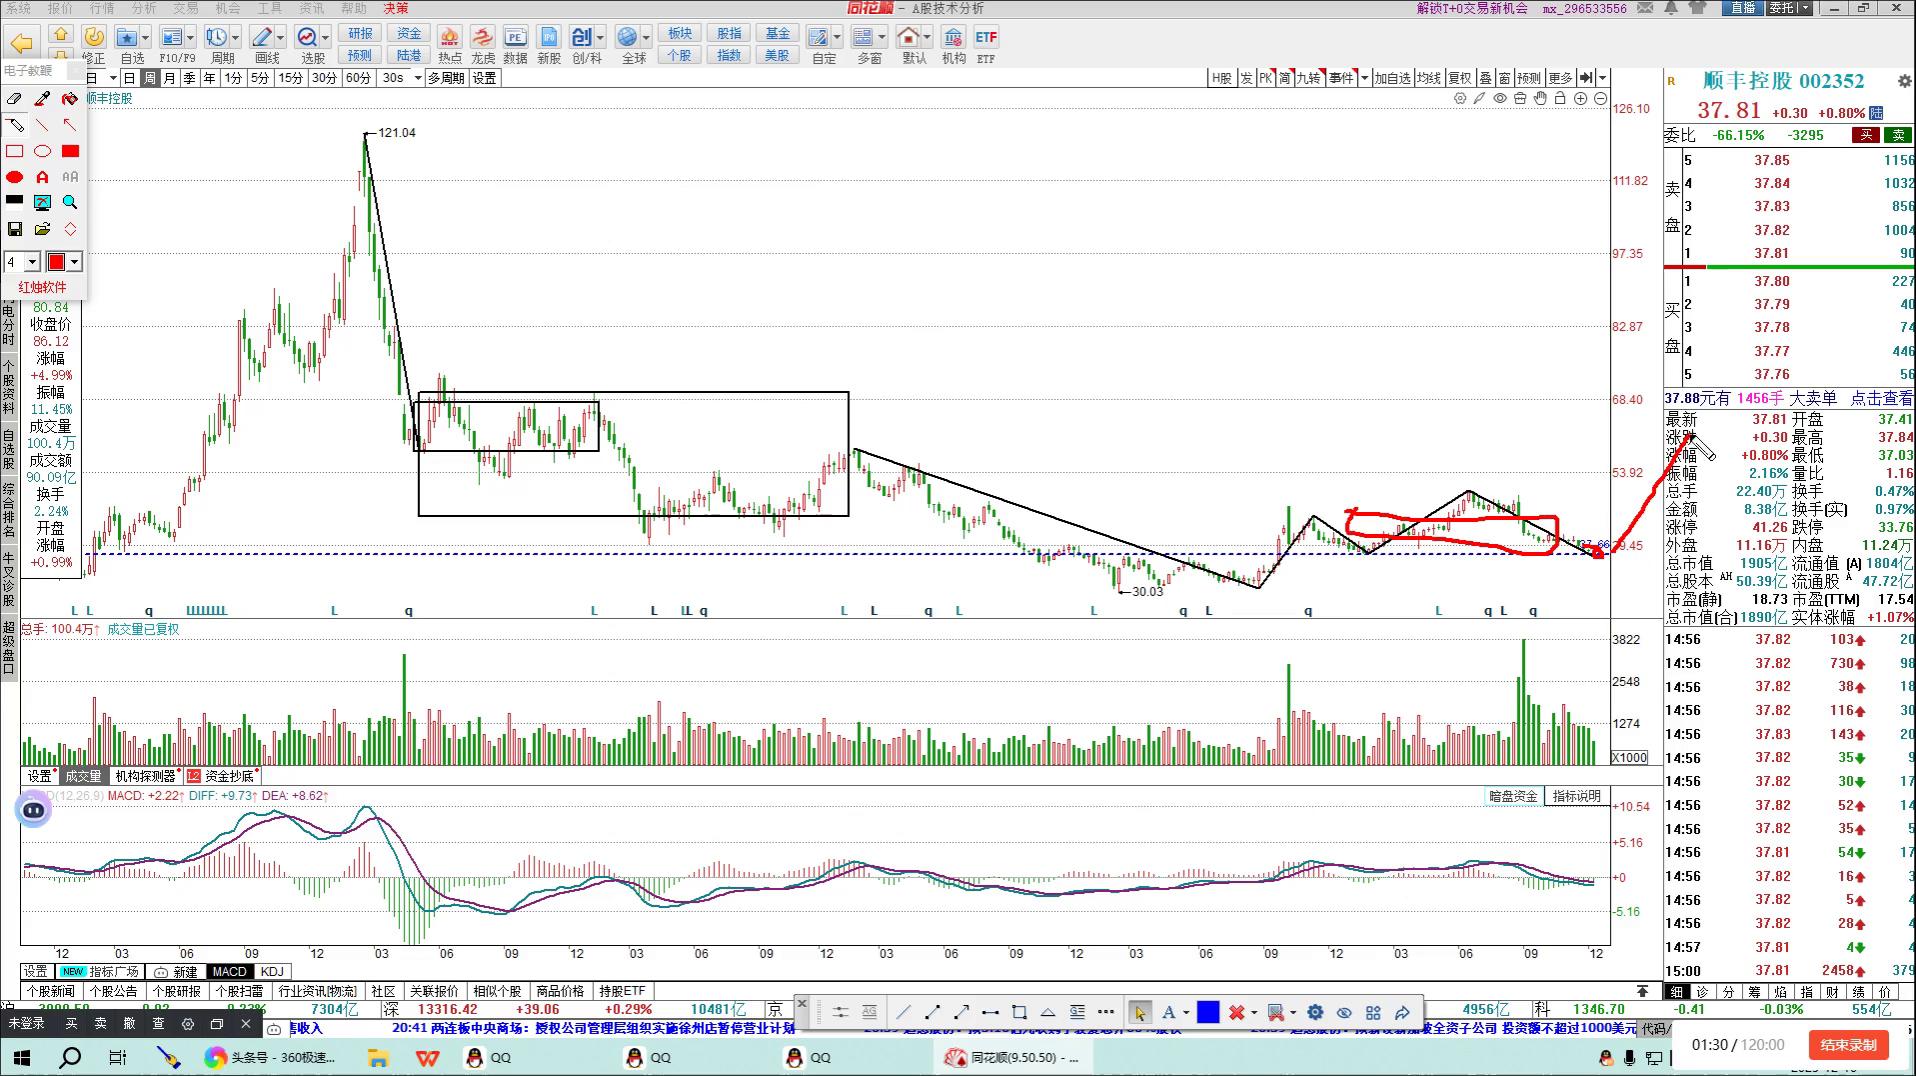Click the blue color swatch in drawing toolbar
Viewport: 1916px width, 1076px height.
point(1208,1012)
